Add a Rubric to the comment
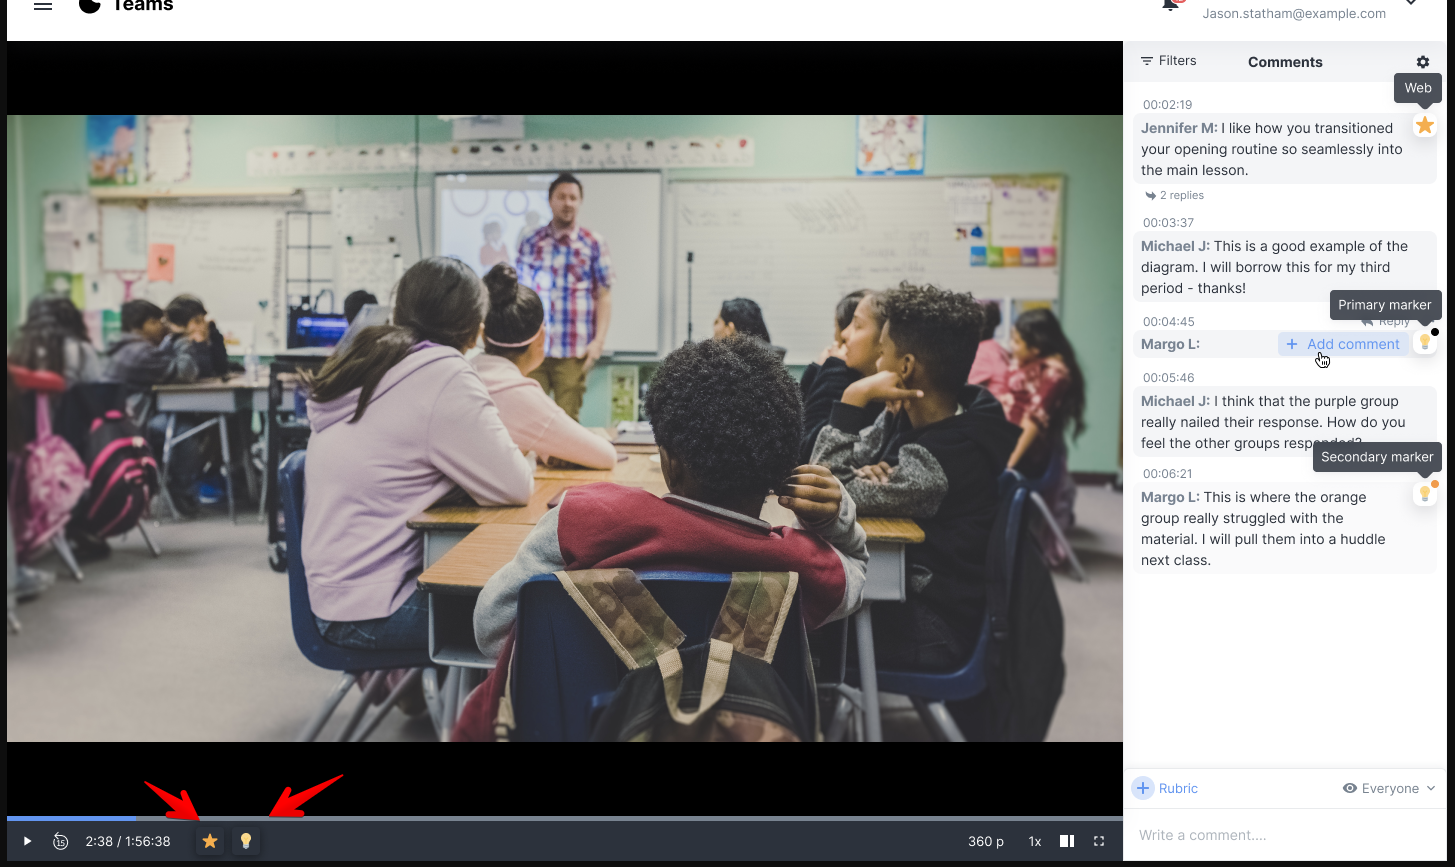This screenshot has height=867, width=1455. pos(1165,789)
